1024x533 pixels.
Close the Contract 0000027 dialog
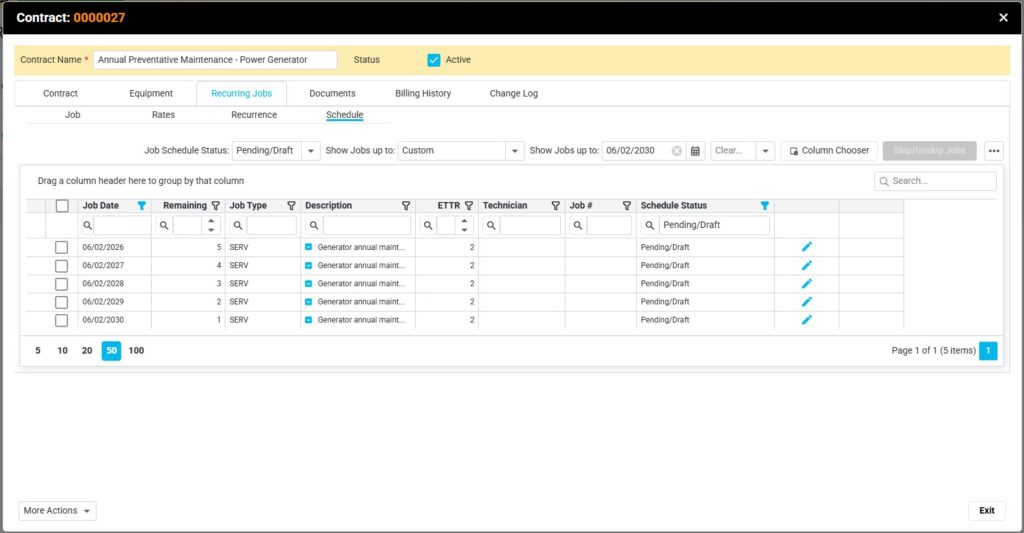1003,18
